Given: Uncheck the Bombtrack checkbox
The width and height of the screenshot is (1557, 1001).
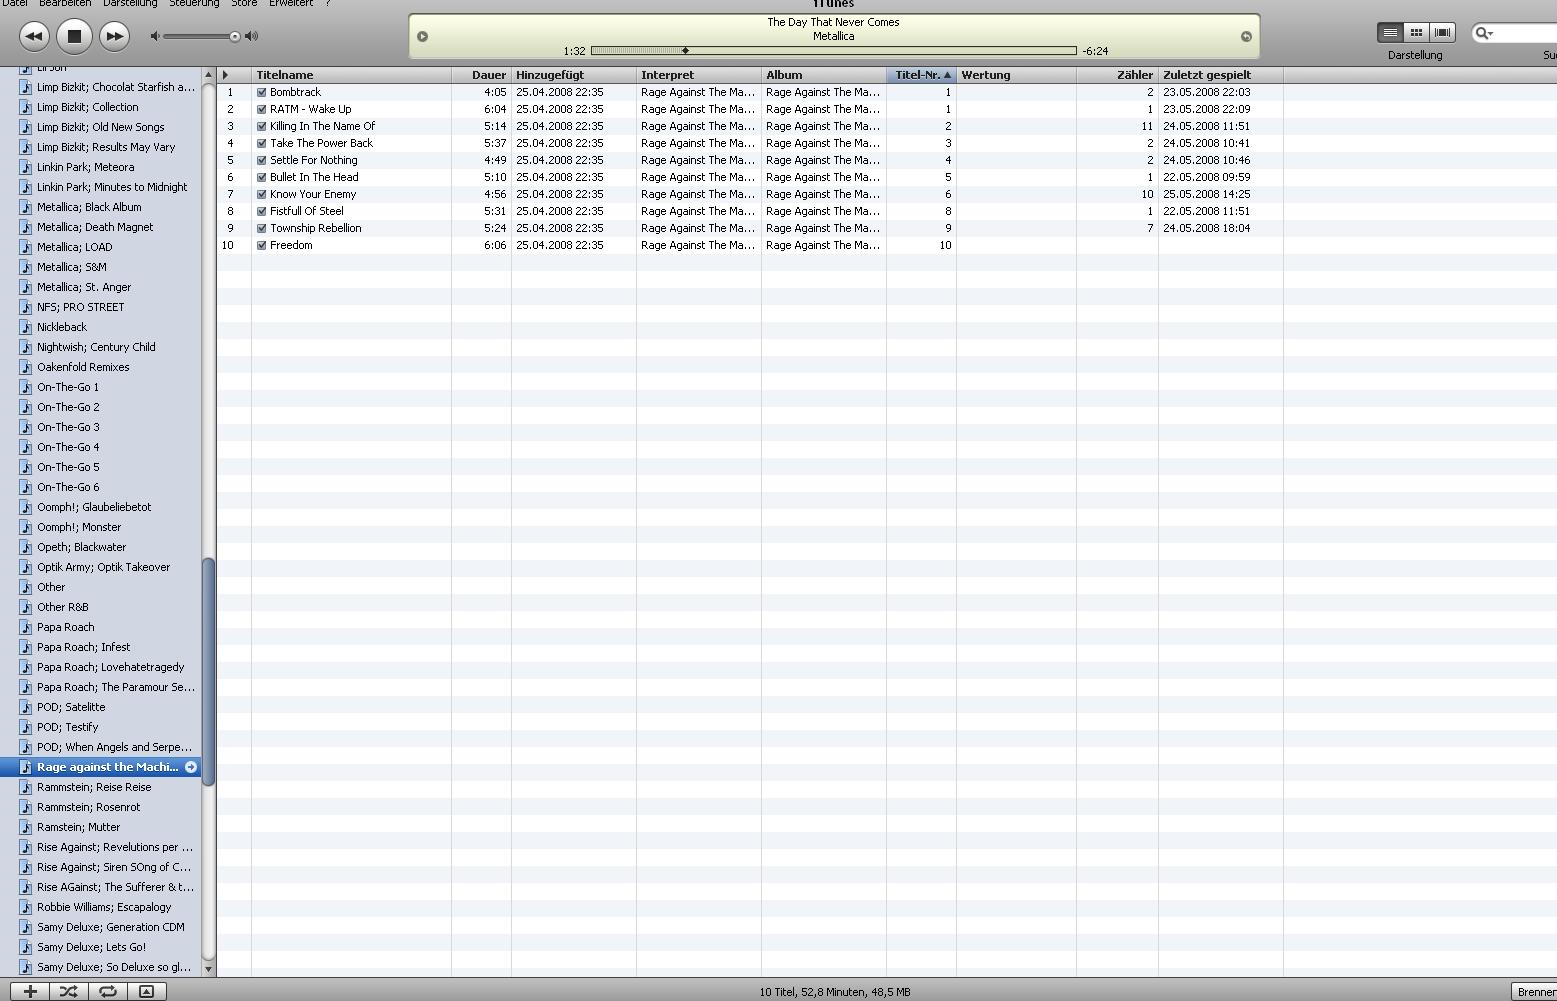Looking at the screenshot, I should (262, 92).
